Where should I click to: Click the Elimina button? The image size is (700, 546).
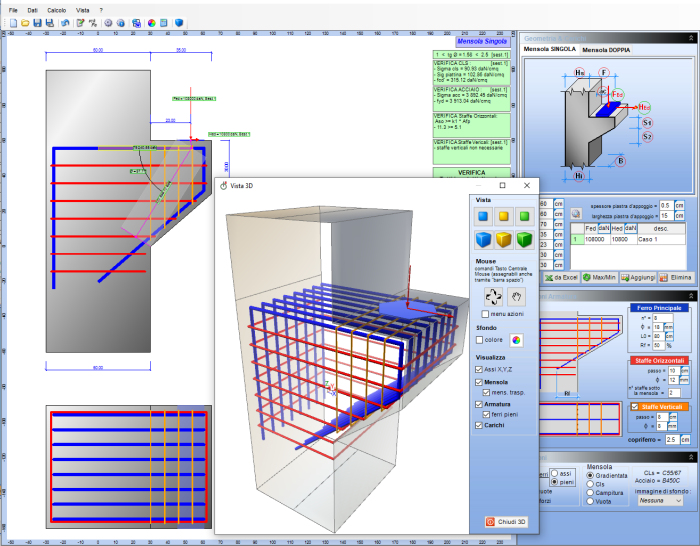(676, 277)
